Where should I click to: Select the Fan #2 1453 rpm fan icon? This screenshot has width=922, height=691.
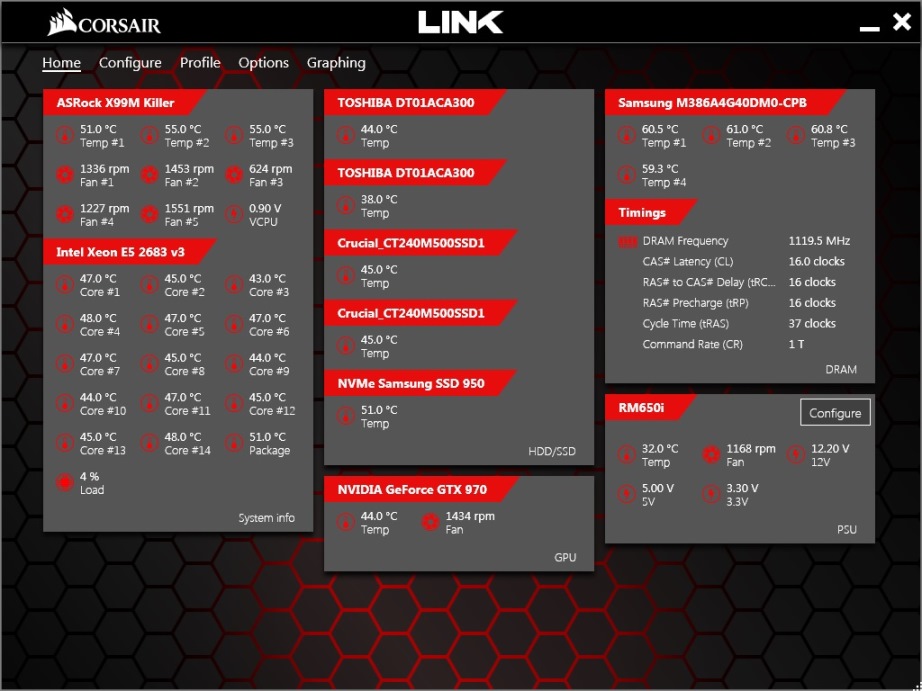pos(149,175)
